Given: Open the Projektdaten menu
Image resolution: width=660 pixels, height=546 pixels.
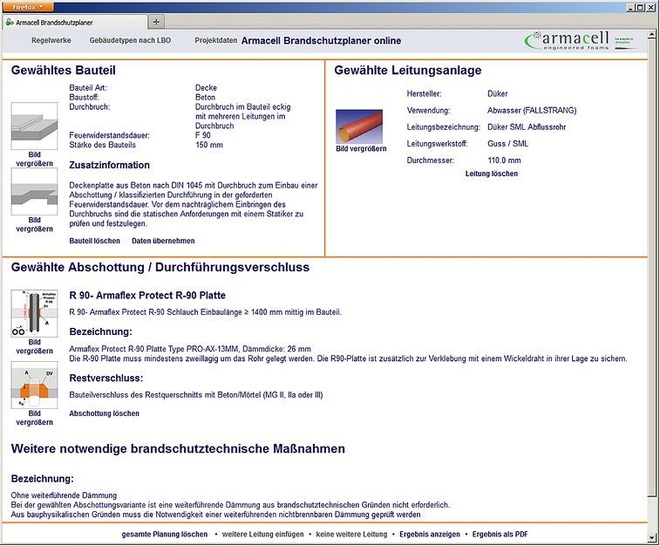Looking at the screenshot, I should point(216,40).
